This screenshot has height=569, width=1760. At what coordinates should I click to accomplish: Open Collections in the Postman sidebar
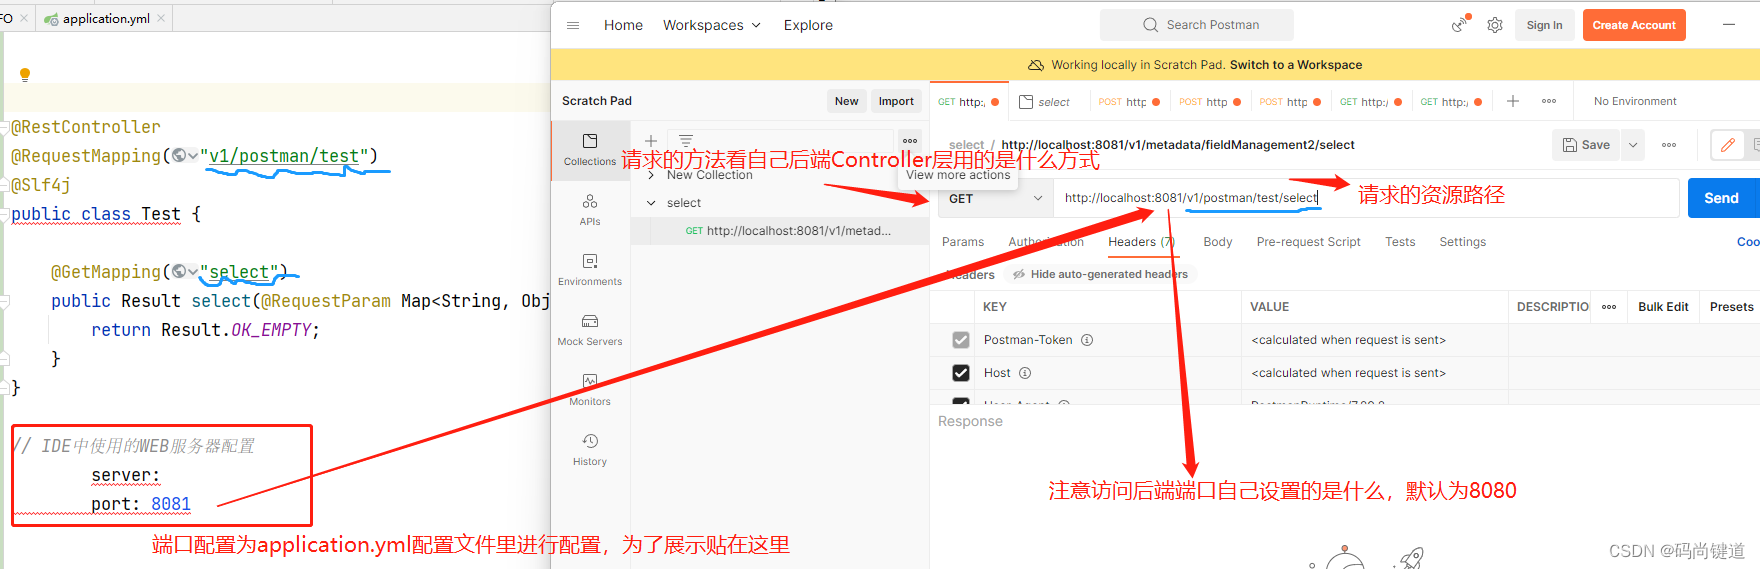[x=590, y=150]
